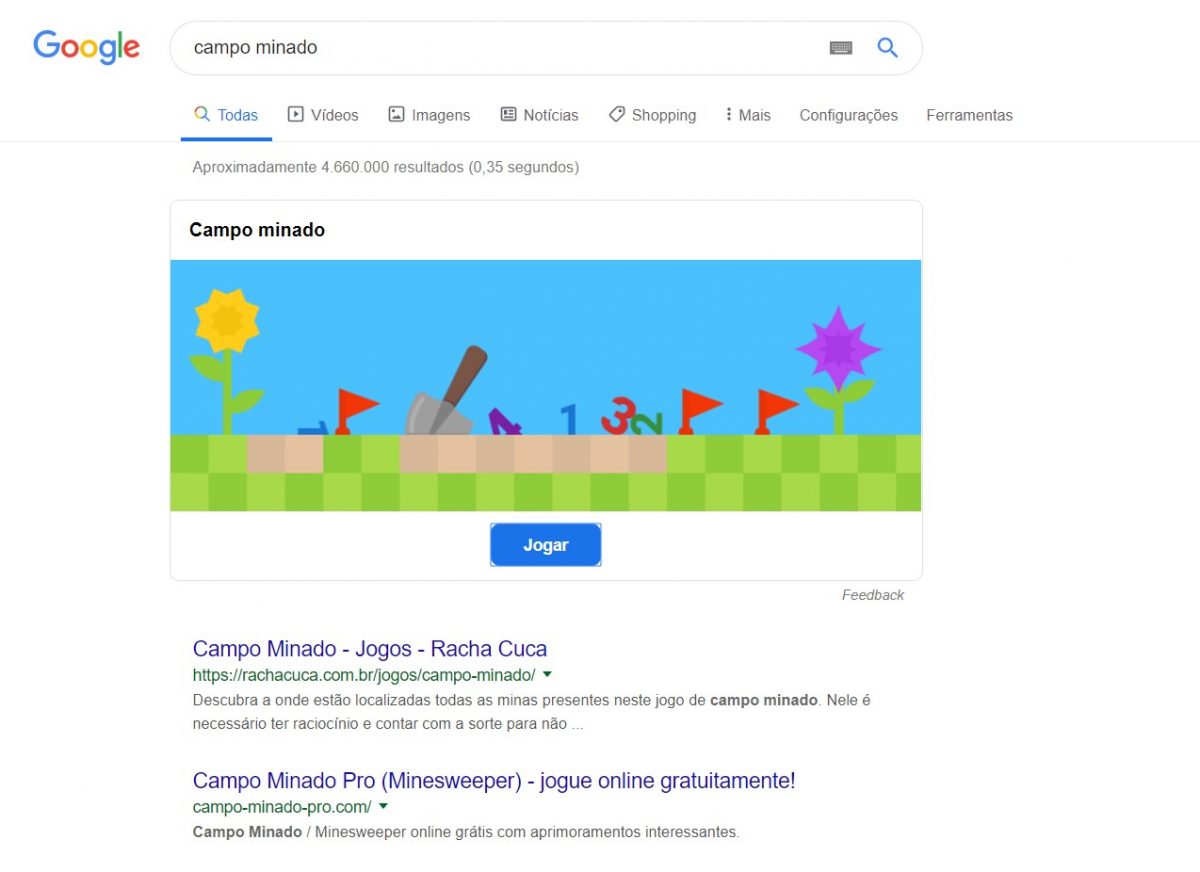1200x872 pixels.
Task: Expand the campo-minado-pro.com result dropdown arrow
Action: pyautogui.click(x=383, y=806)
